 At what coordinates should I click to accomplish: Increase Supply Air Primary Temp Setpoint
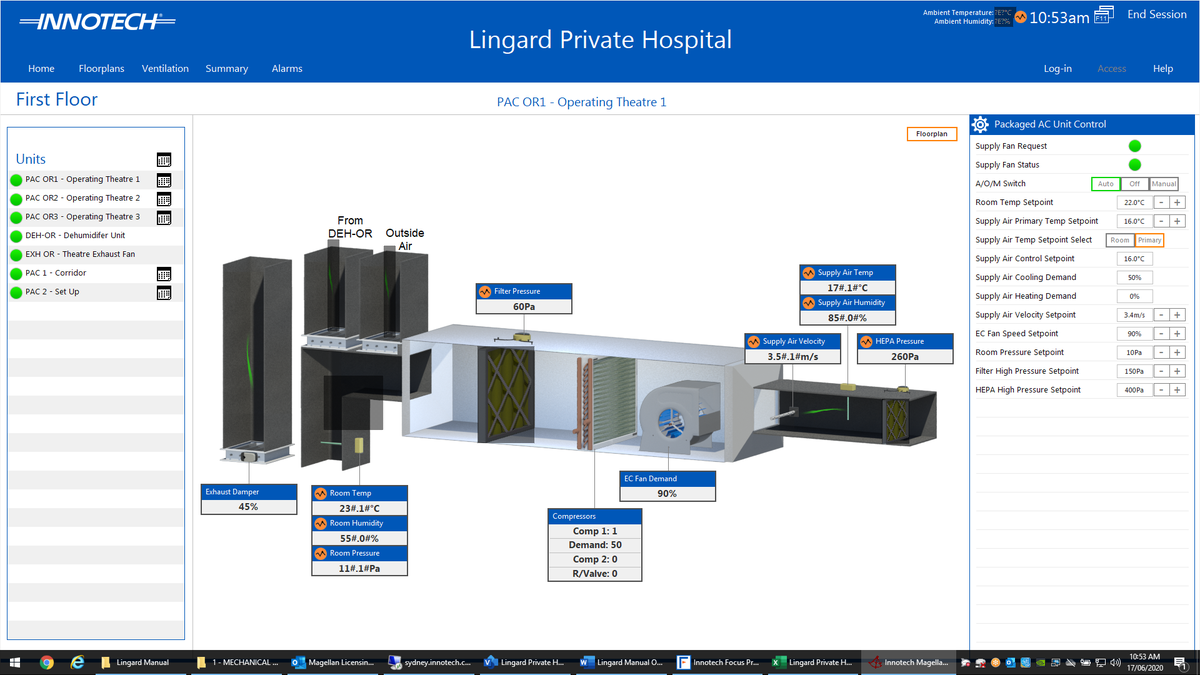[x=1178, y=221]
